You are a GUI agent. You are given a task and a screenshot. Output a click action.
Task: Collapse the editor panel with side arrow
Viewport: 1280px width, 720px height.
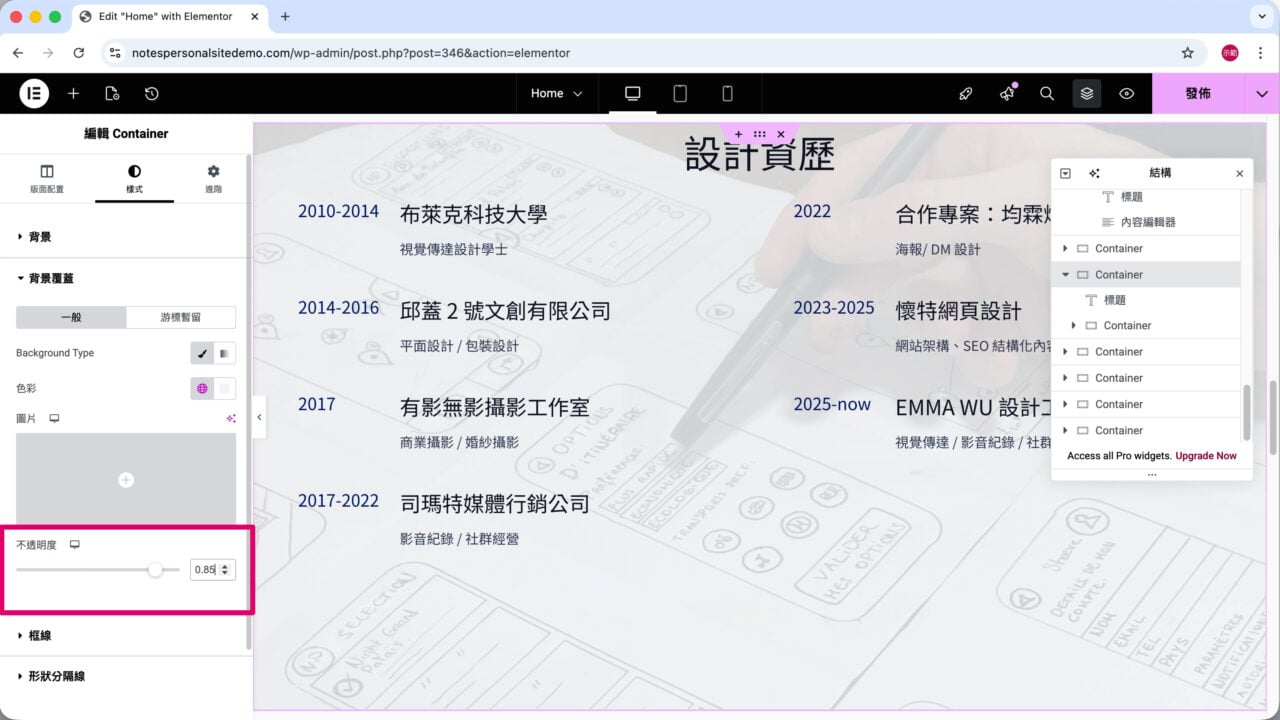tap(259, 417)
